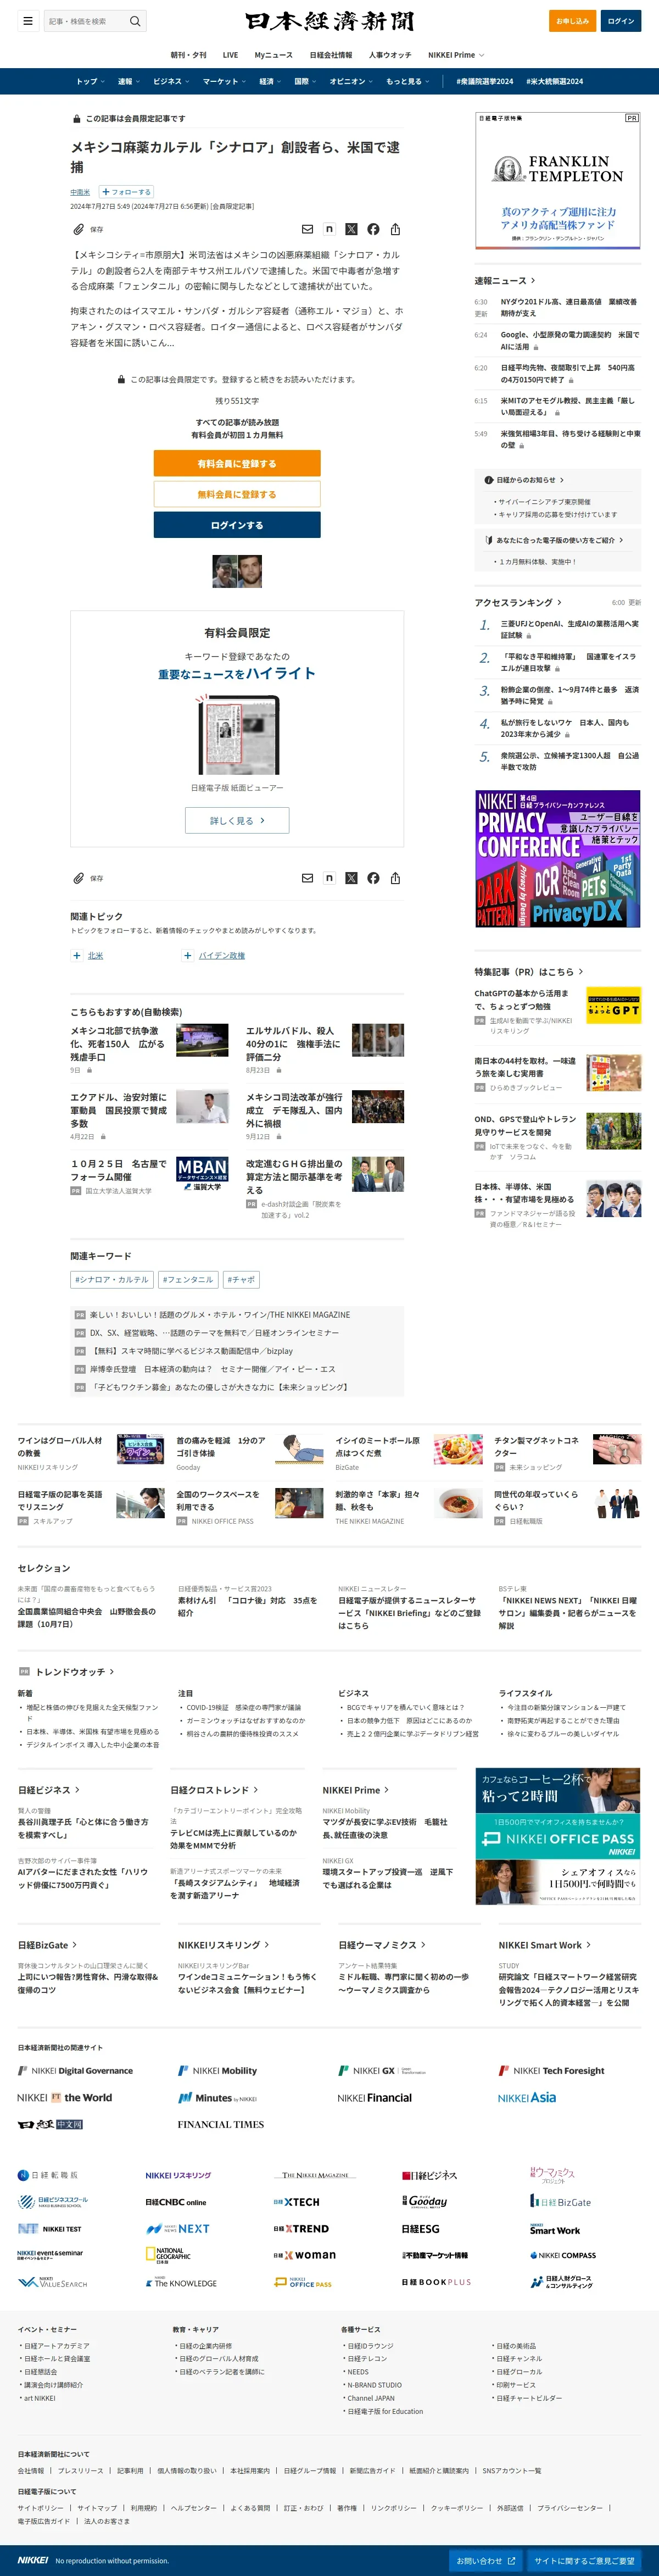Click the bottom envelope share icon
The width and height of the screenshot is (659, 2576).
(x=307, y=878)
